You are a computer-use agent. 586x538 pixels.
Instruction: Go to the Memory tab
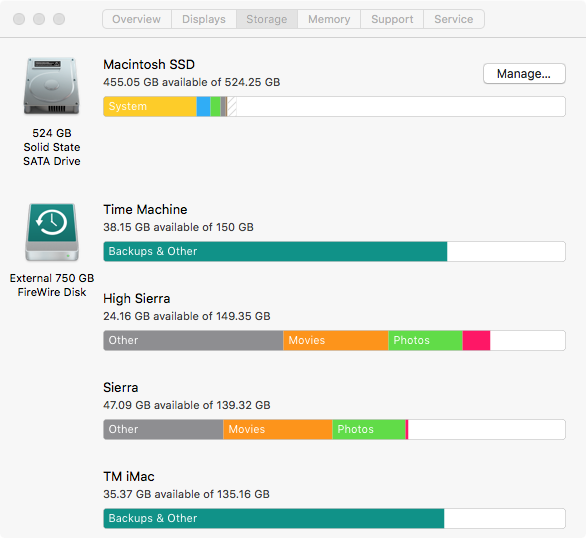(329, 19)
